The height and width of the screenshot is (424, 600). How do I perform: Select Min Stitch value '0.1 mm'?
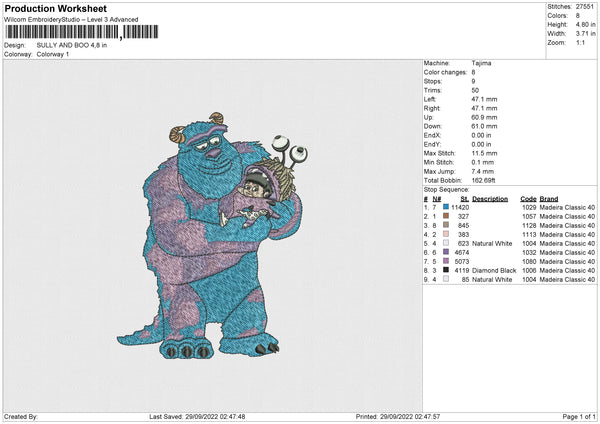(483, 162)
